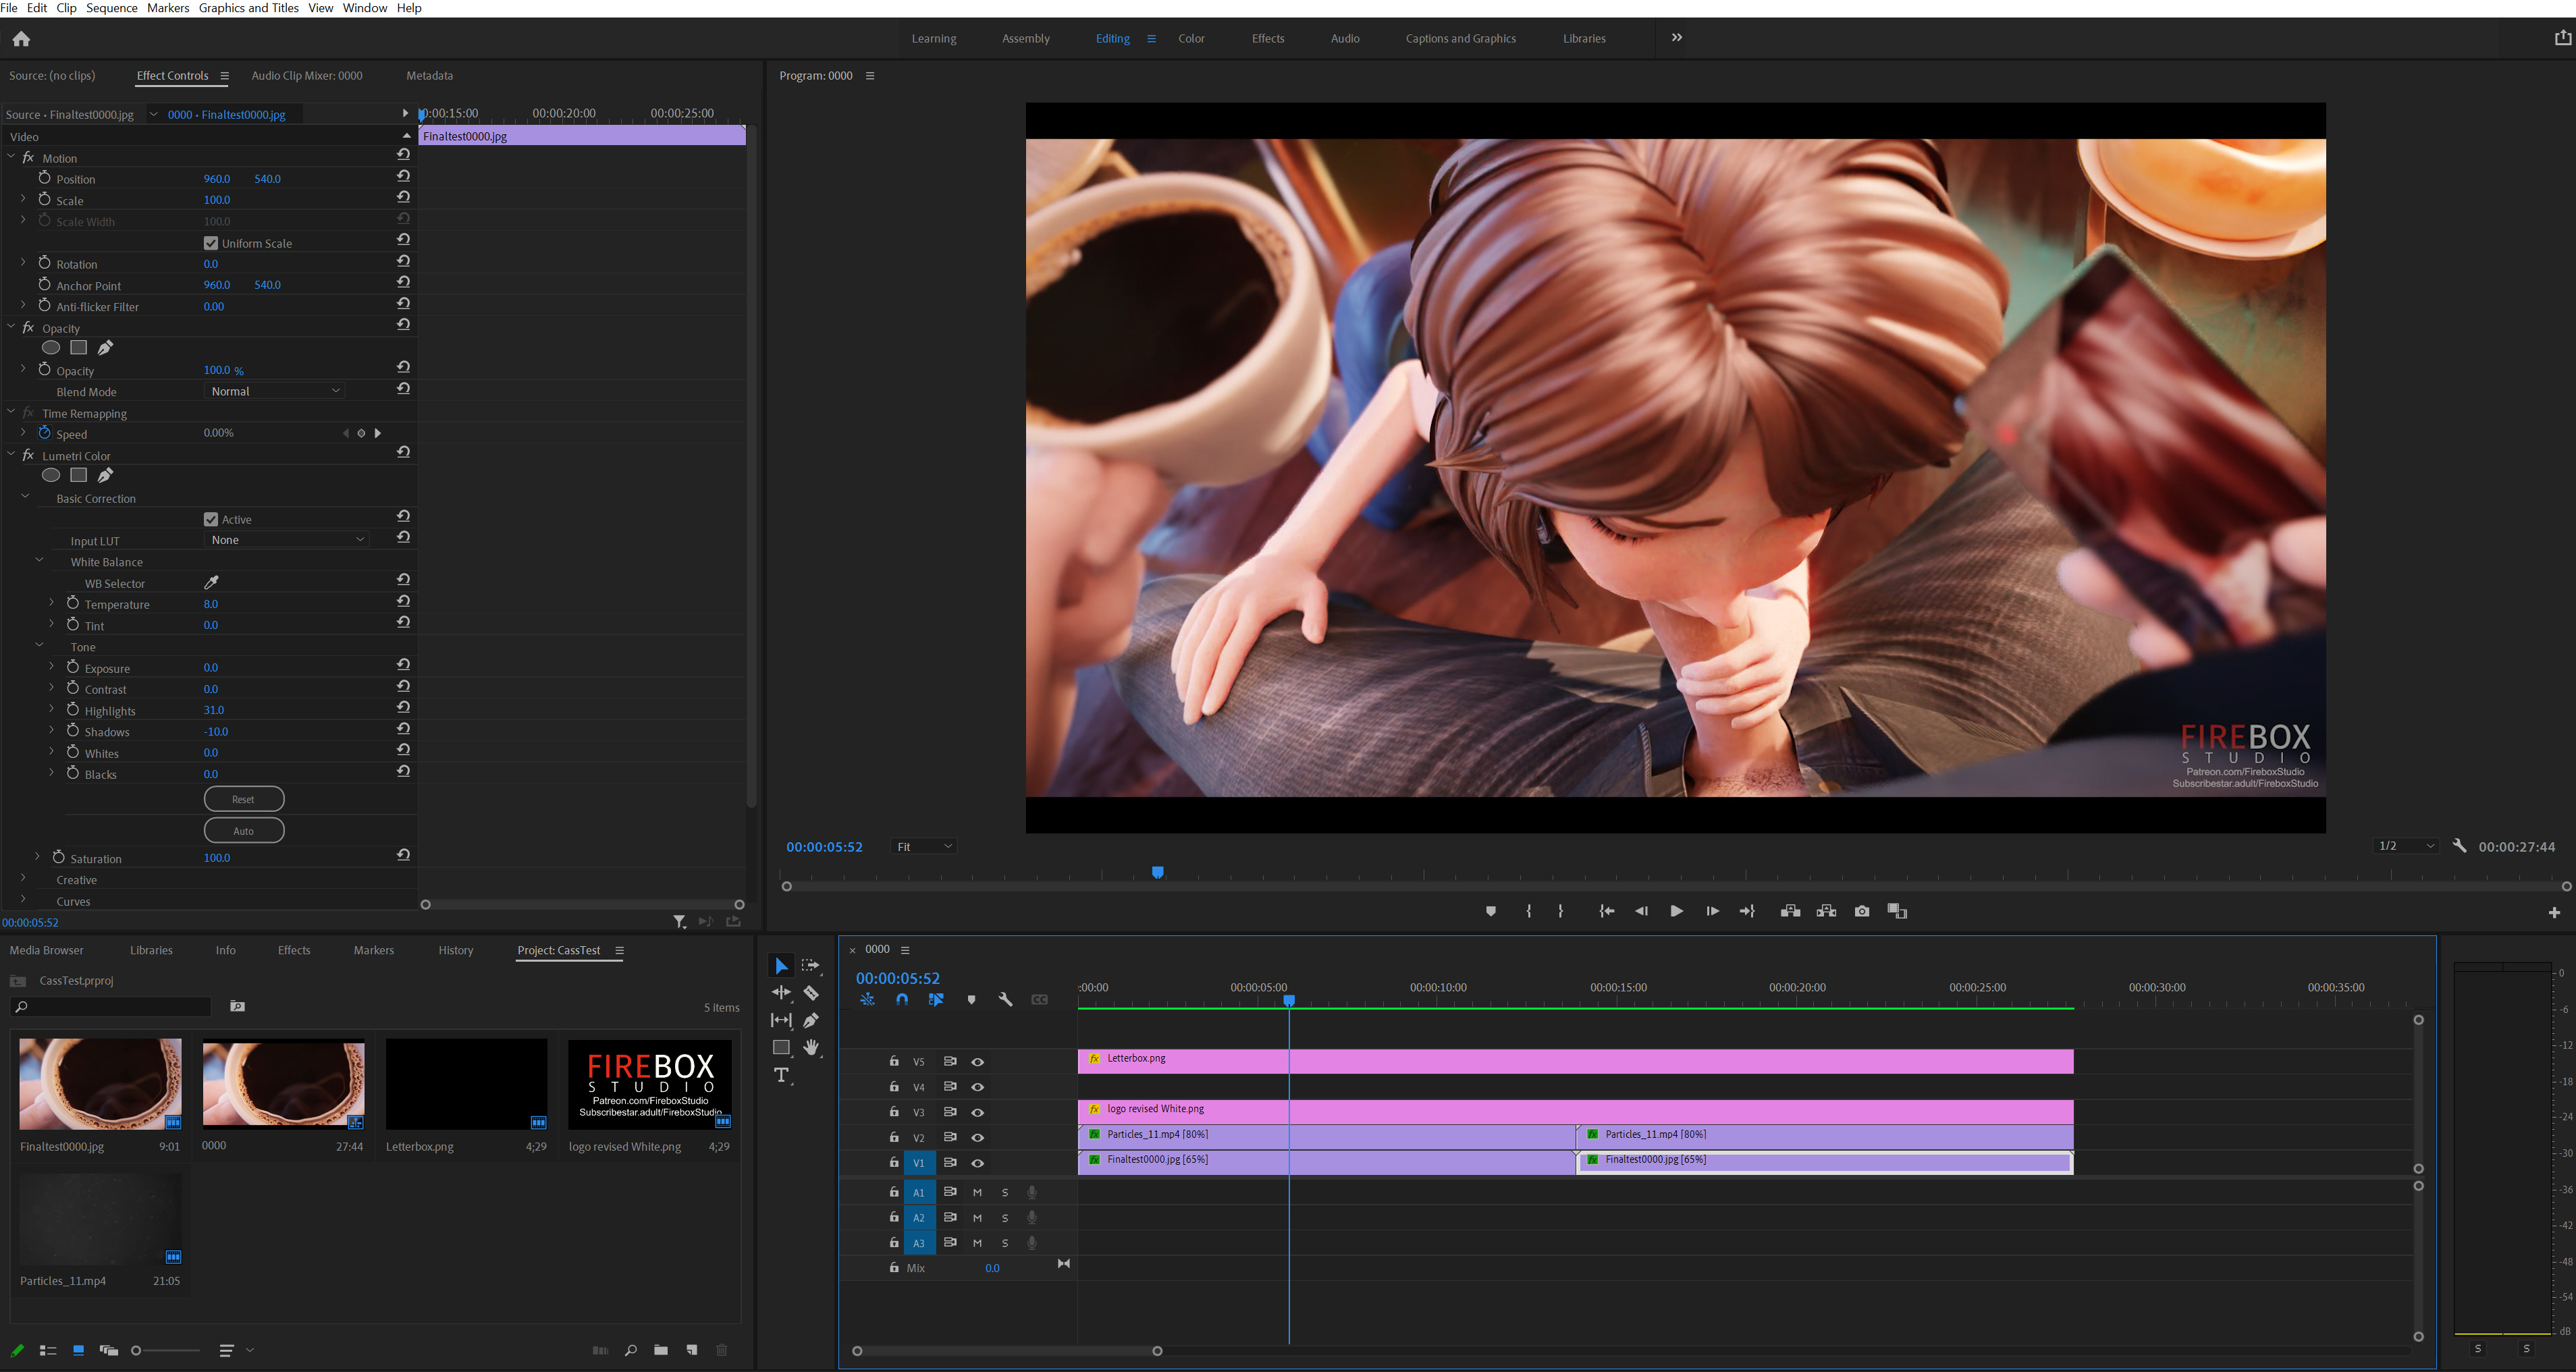Open the Input LUT dropdown

[x=287, y=540]
